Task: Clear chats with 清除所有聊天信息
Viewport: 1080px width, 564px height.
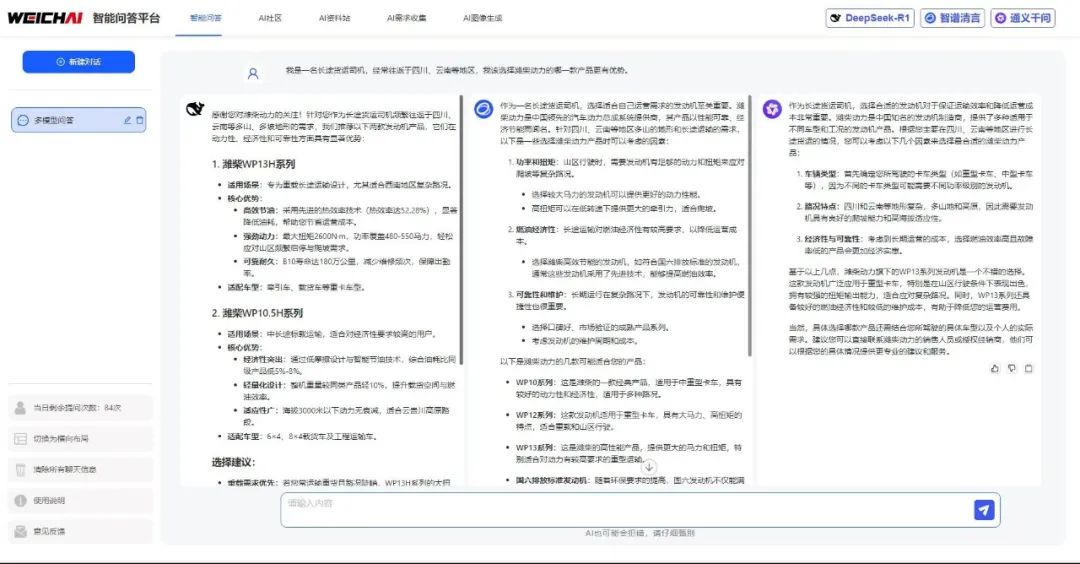Action: (81, 470)
